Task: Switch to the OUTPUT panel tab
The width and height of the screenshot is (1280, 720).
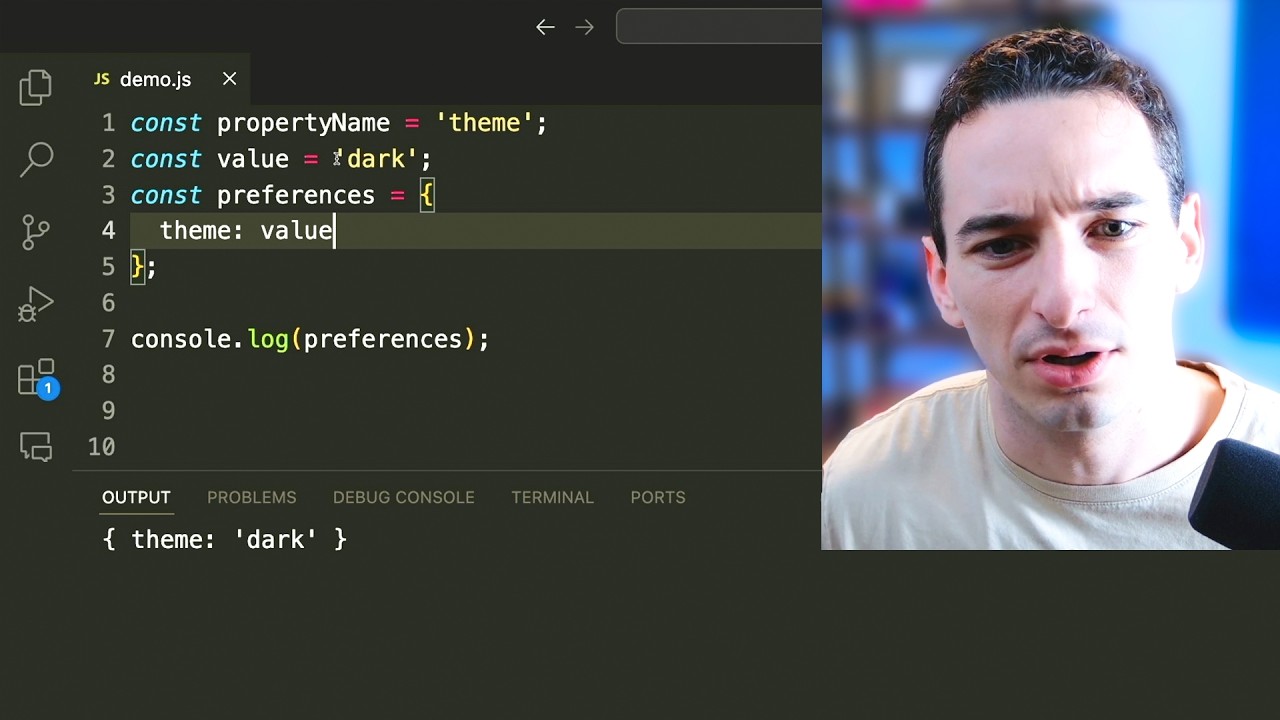Action: tap(136, 497)
